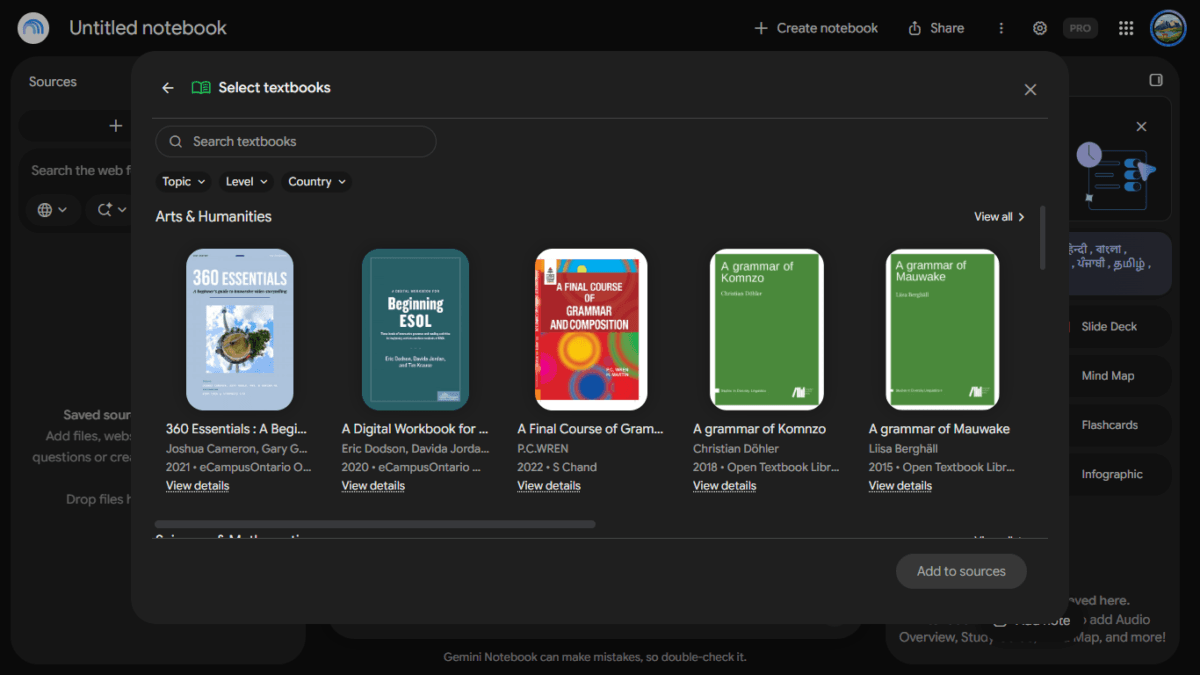This screenshot has width=1200, height=675.
Task: Open the Topic filter dropdown
Action: pos(184,182)
